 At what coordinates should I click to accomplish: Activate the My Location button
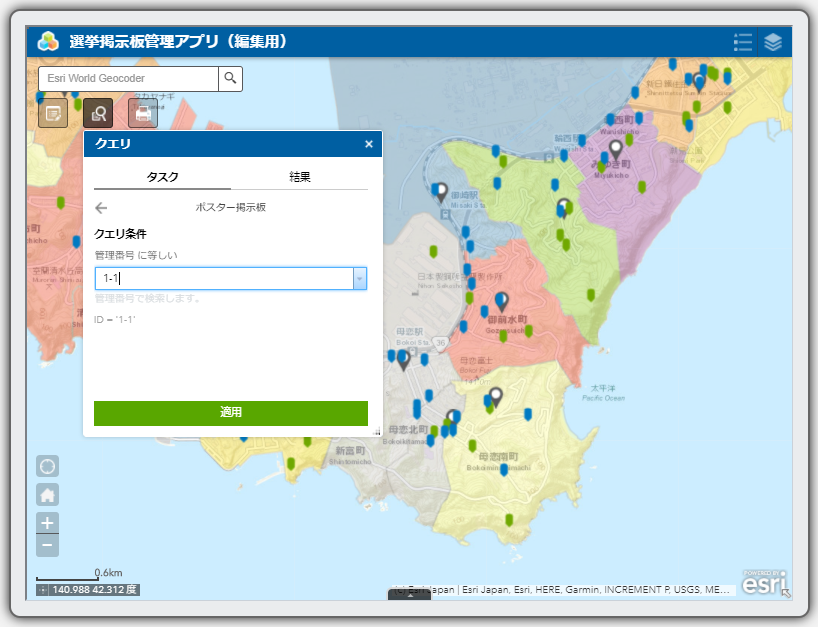pos(47,466)
